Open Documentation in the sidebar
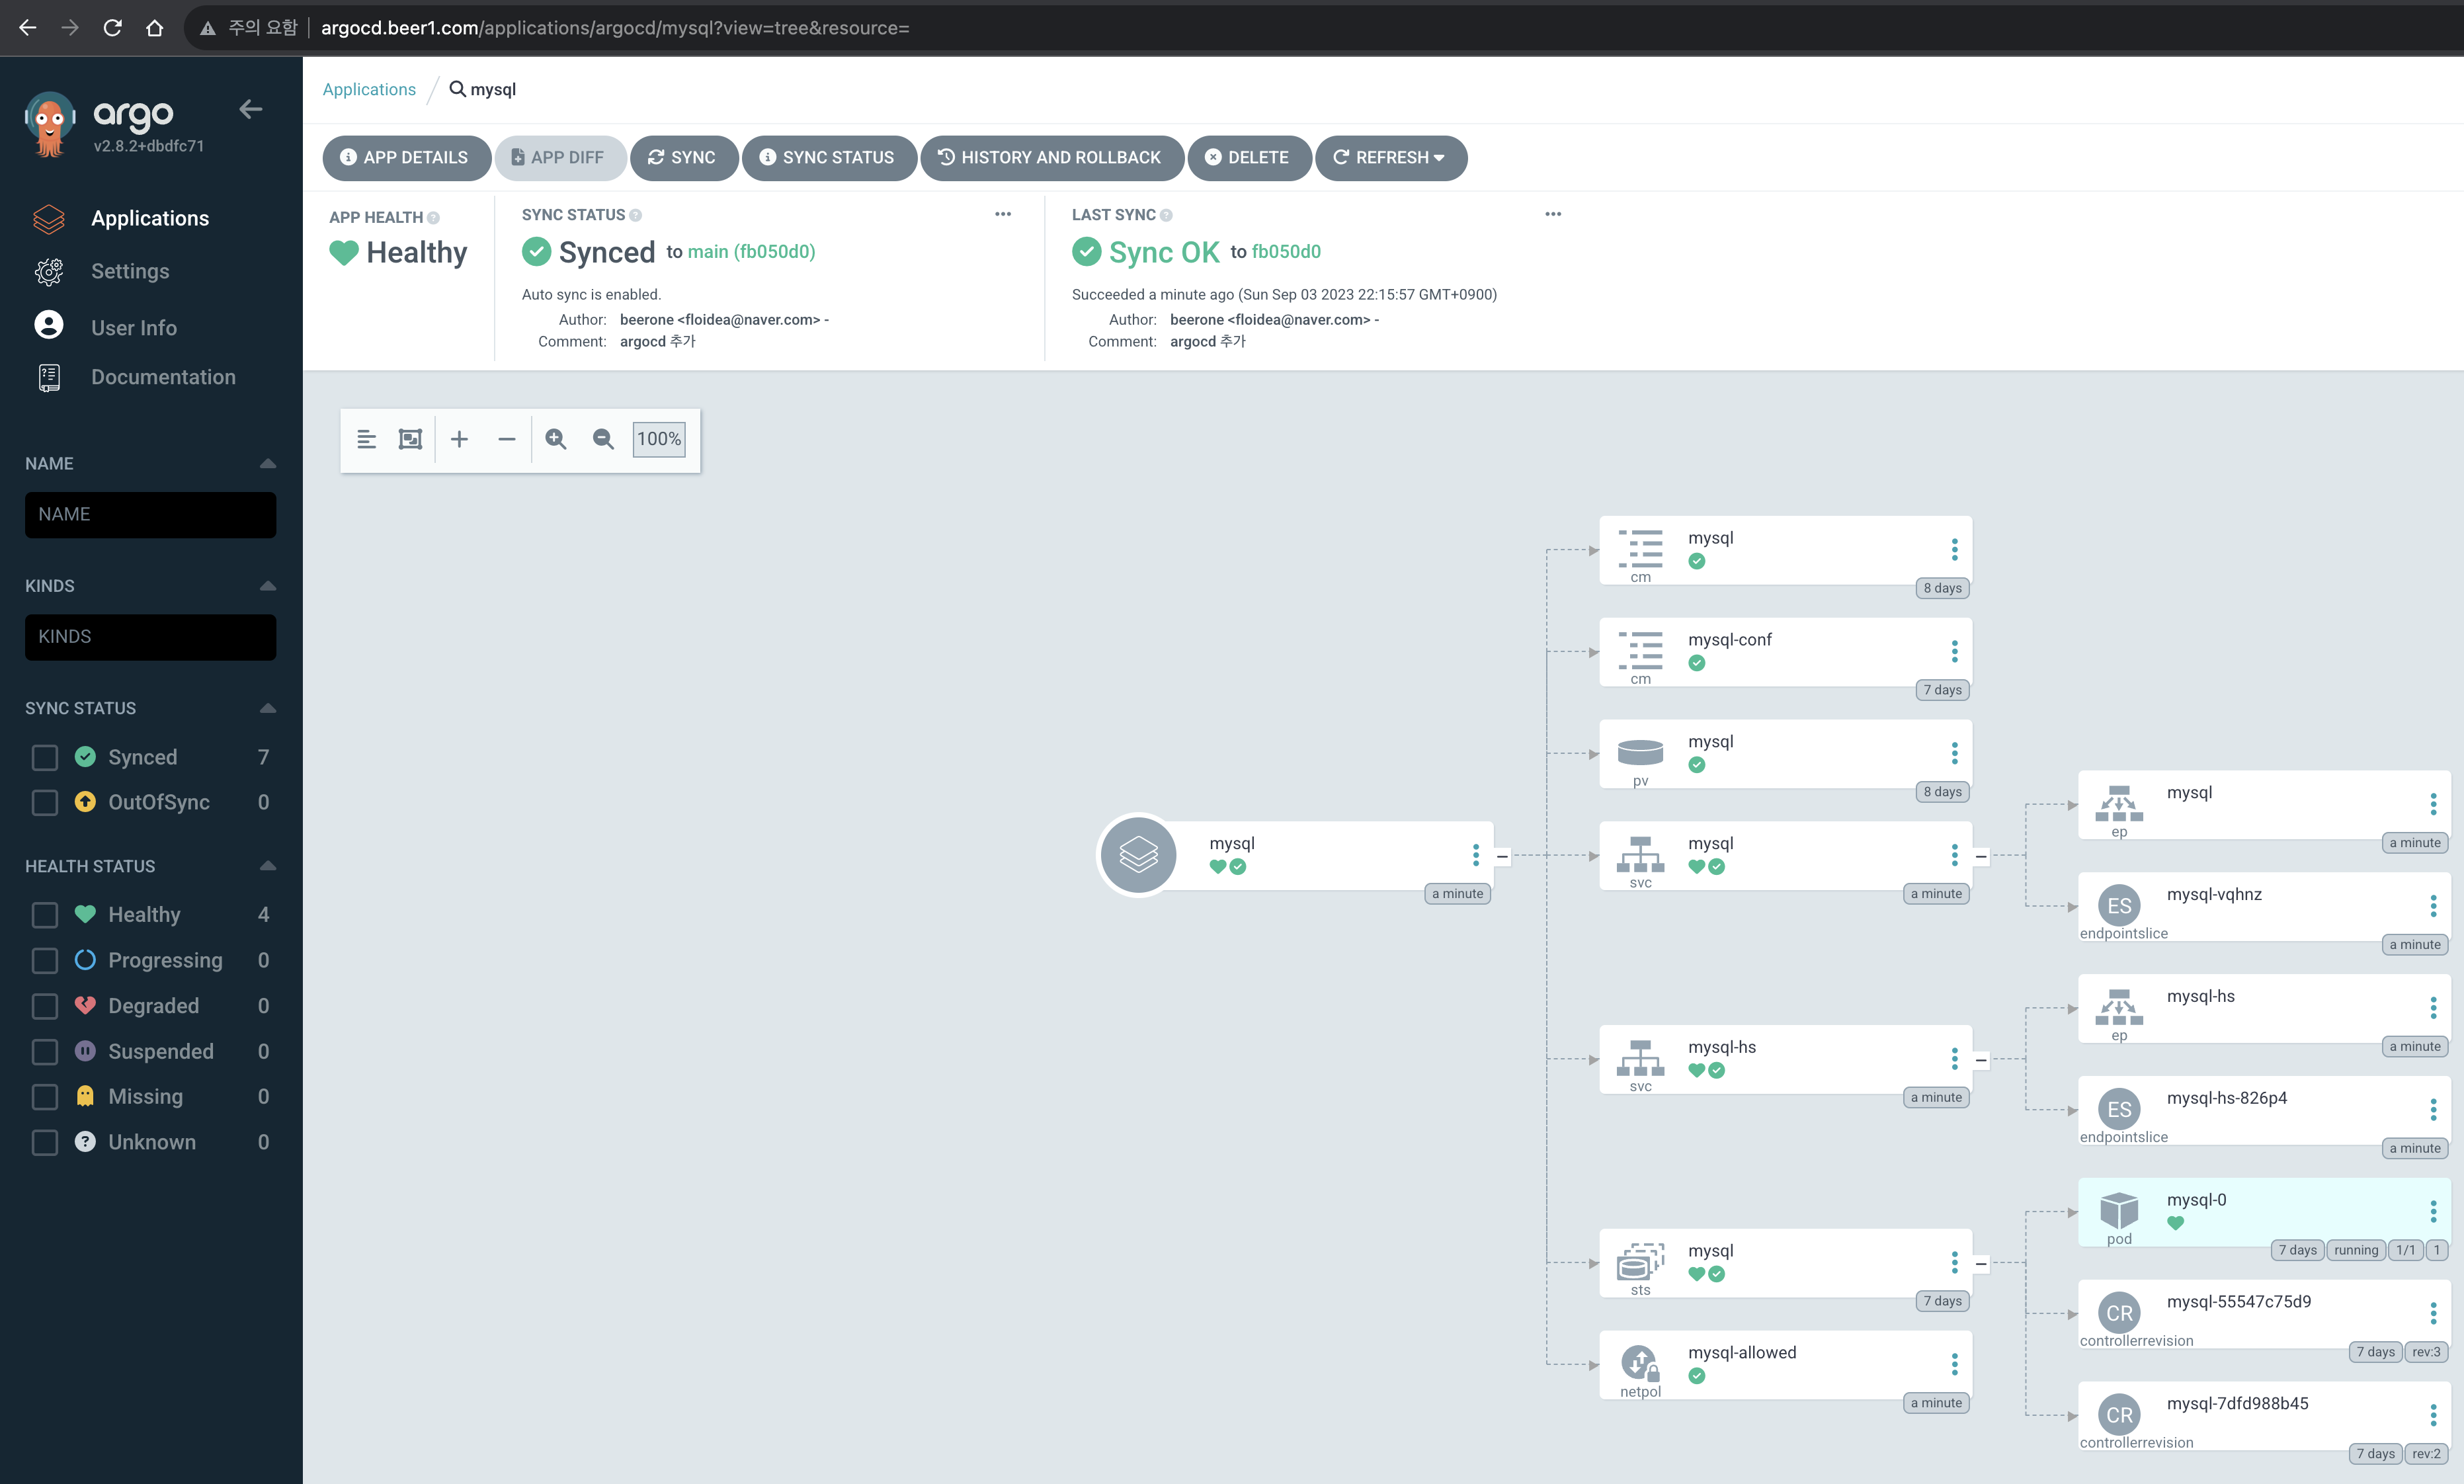2464x1484 pixels. [163, 377]
